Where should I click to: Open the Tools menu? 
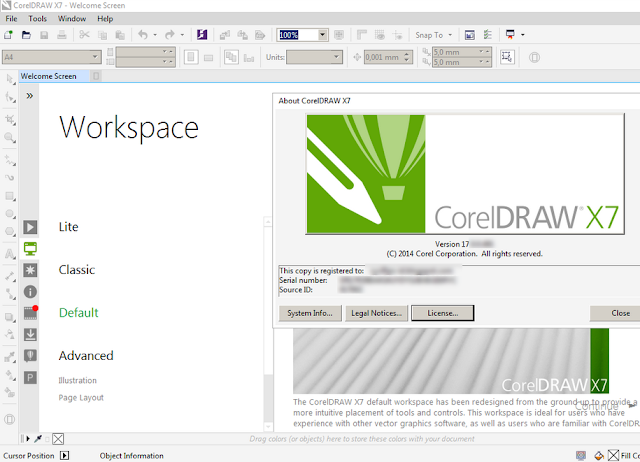pos(38,19)
